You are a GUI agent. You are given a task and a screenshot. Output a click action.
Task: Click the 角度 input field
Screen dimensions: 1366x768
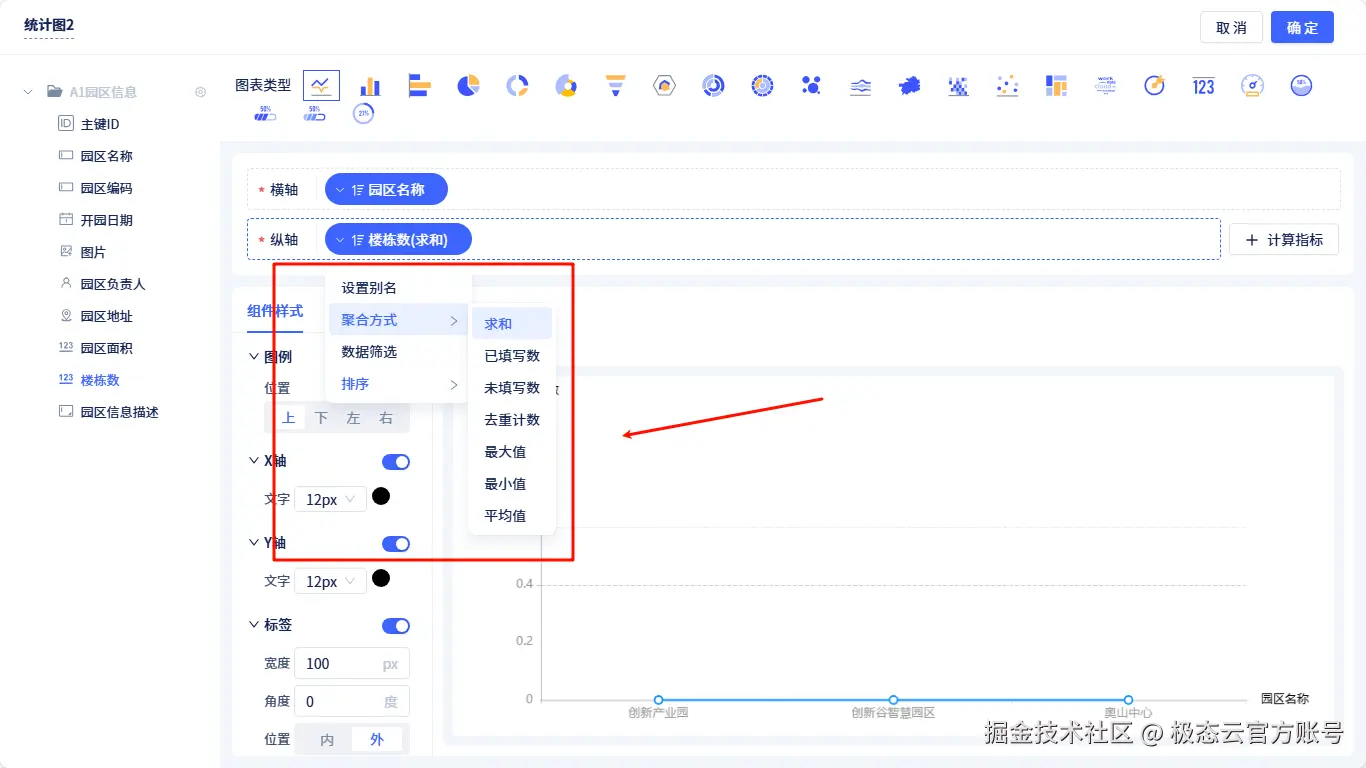[x=352, y=702]
